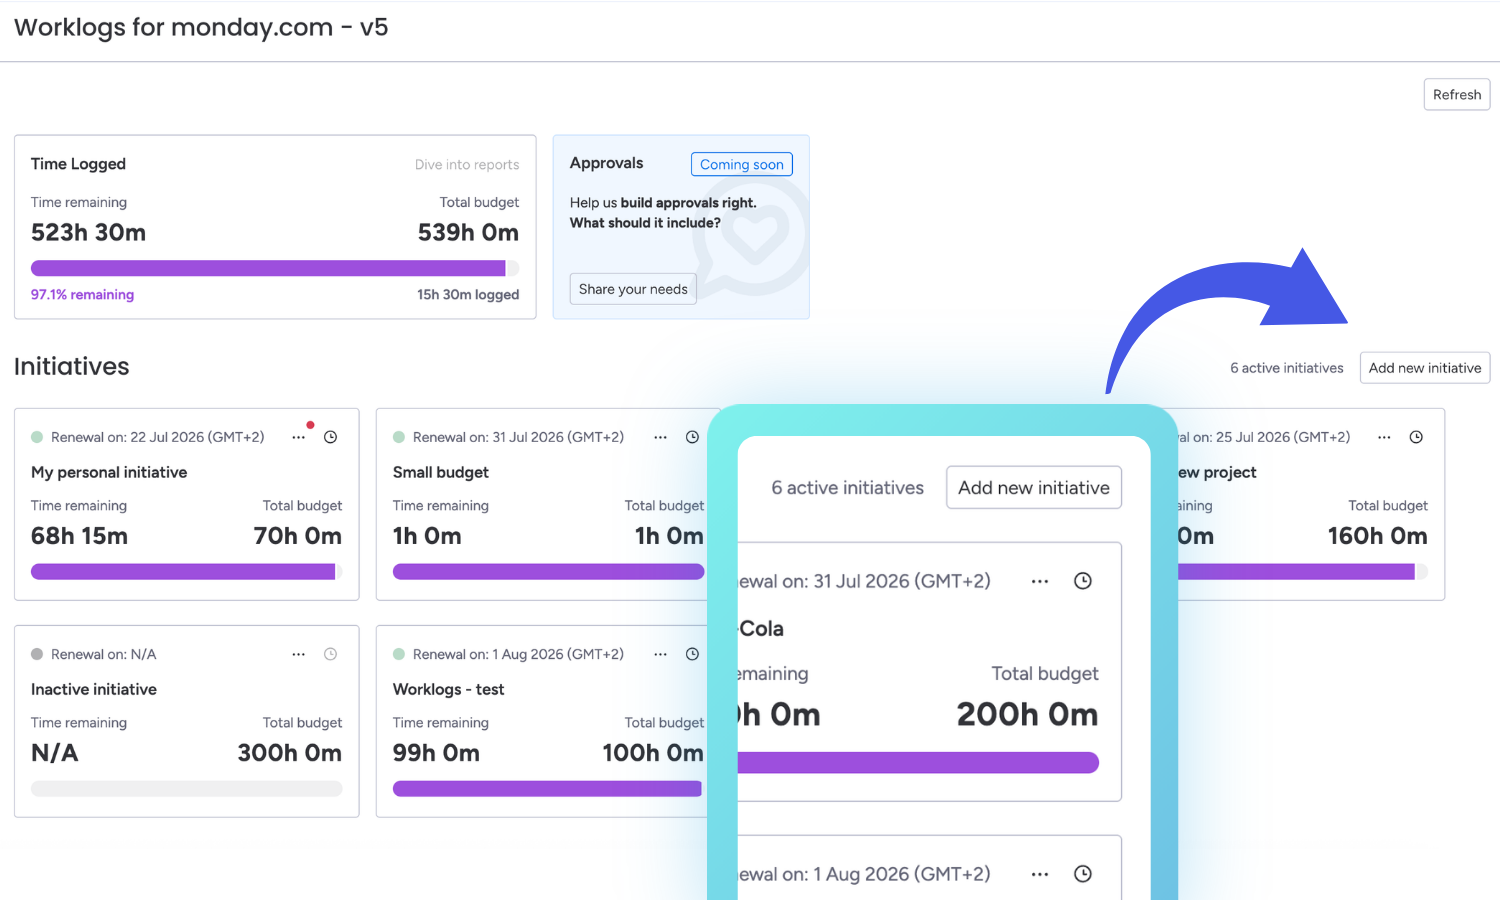Click progress bar on 160h 0m project card
Image resolution: width=1500 pixels, height=900 pixels.
coord(1303,572)
